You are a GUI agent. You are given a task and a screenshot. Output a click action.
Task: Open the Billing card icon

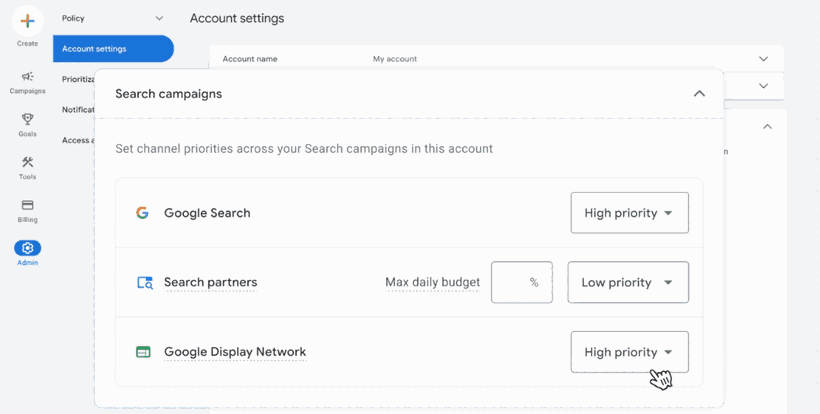pyautogui.click(x=27, y=205)
